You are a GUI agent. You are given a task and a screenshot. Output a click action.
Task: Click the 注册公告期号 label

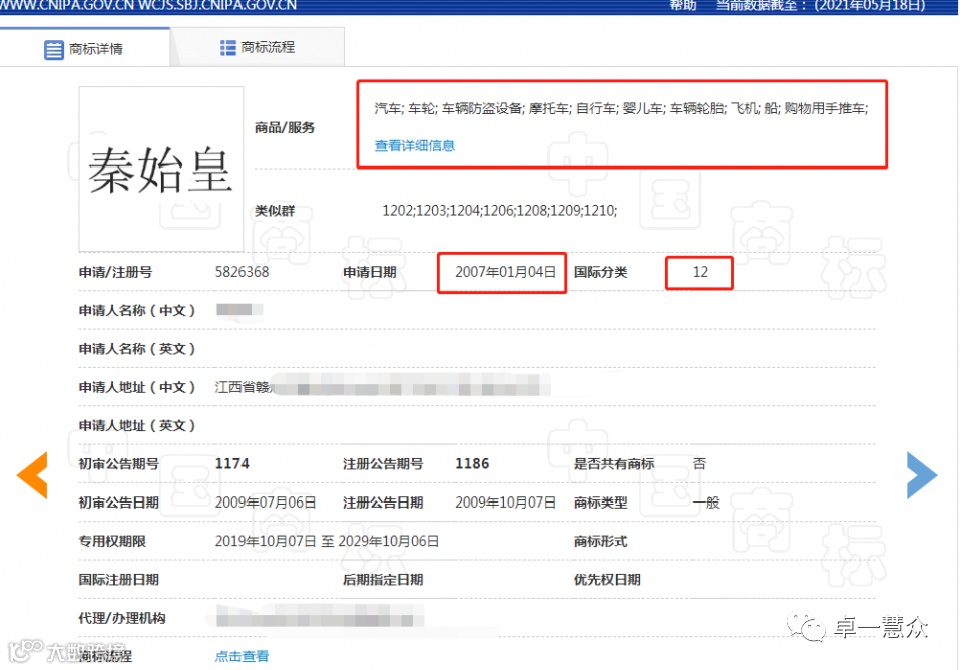pyautogui.click(x=383, y=464)
